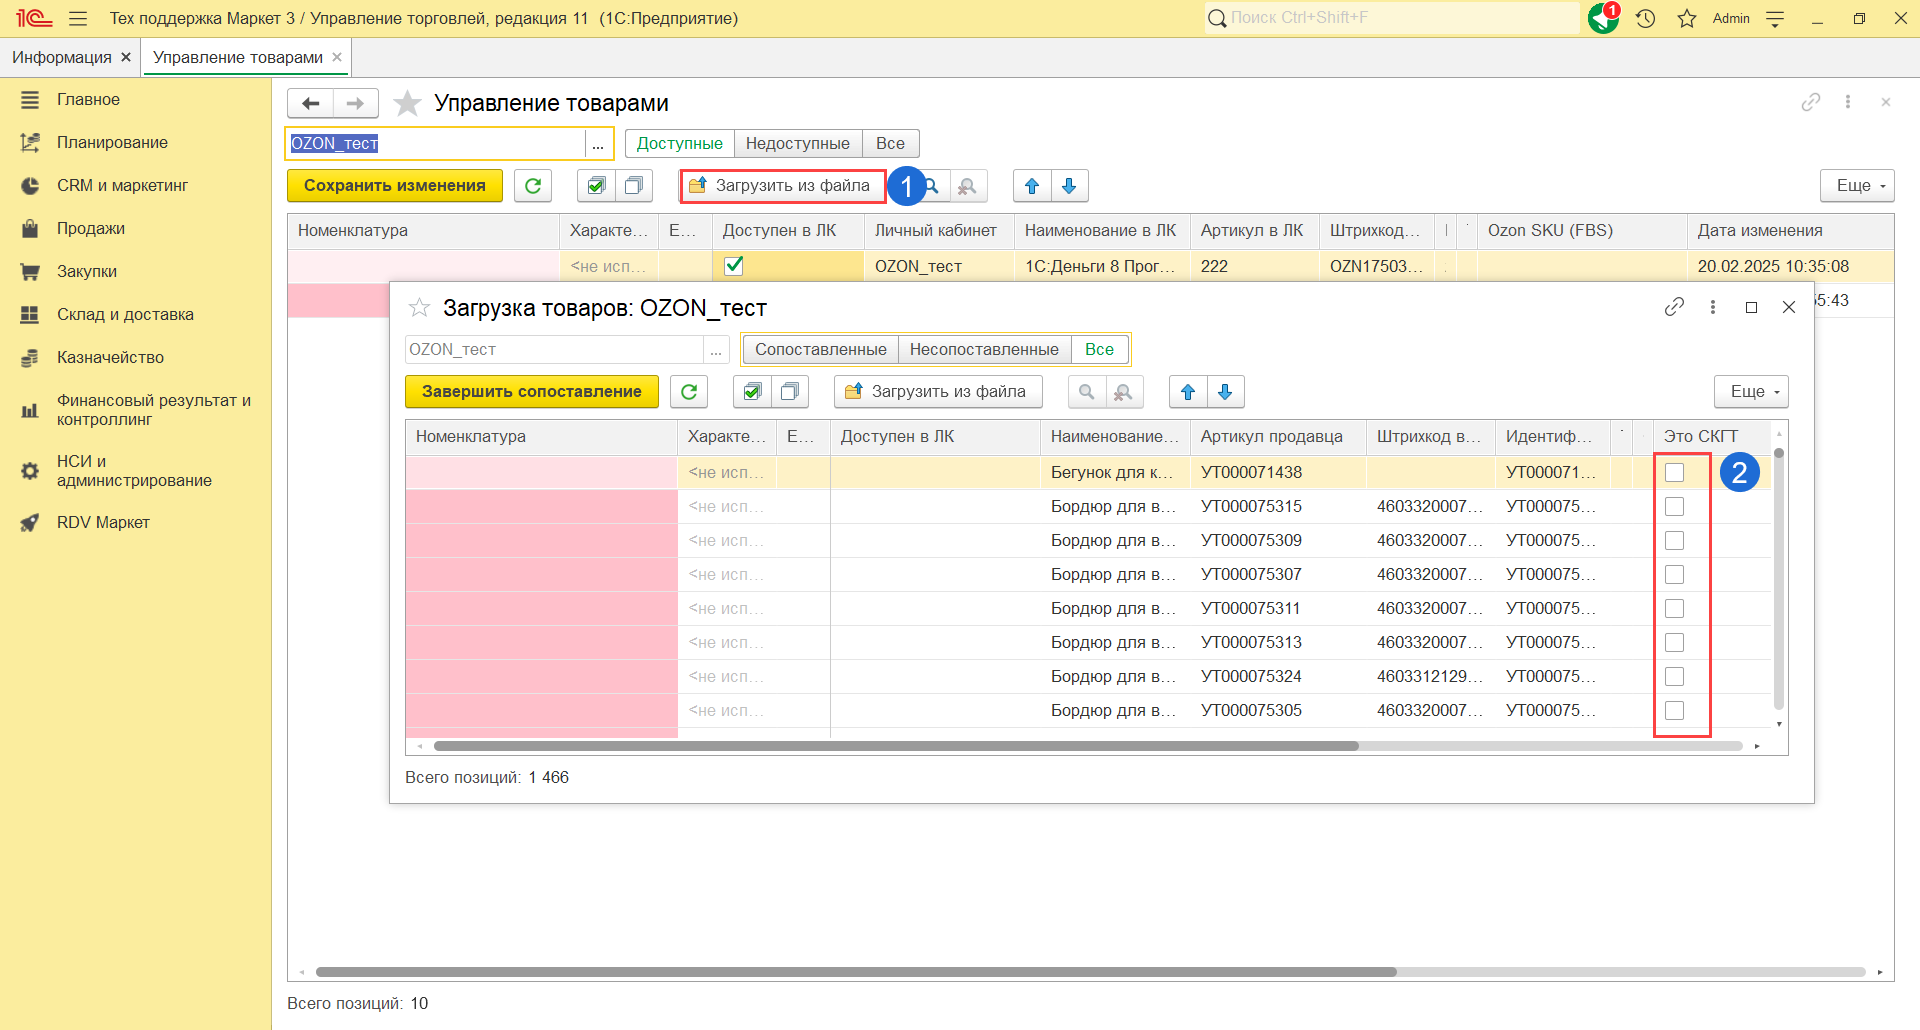Add Управление товарами to favorites star
Viewport: 1920px width, 1030px height.
click(x=407, y=103)
